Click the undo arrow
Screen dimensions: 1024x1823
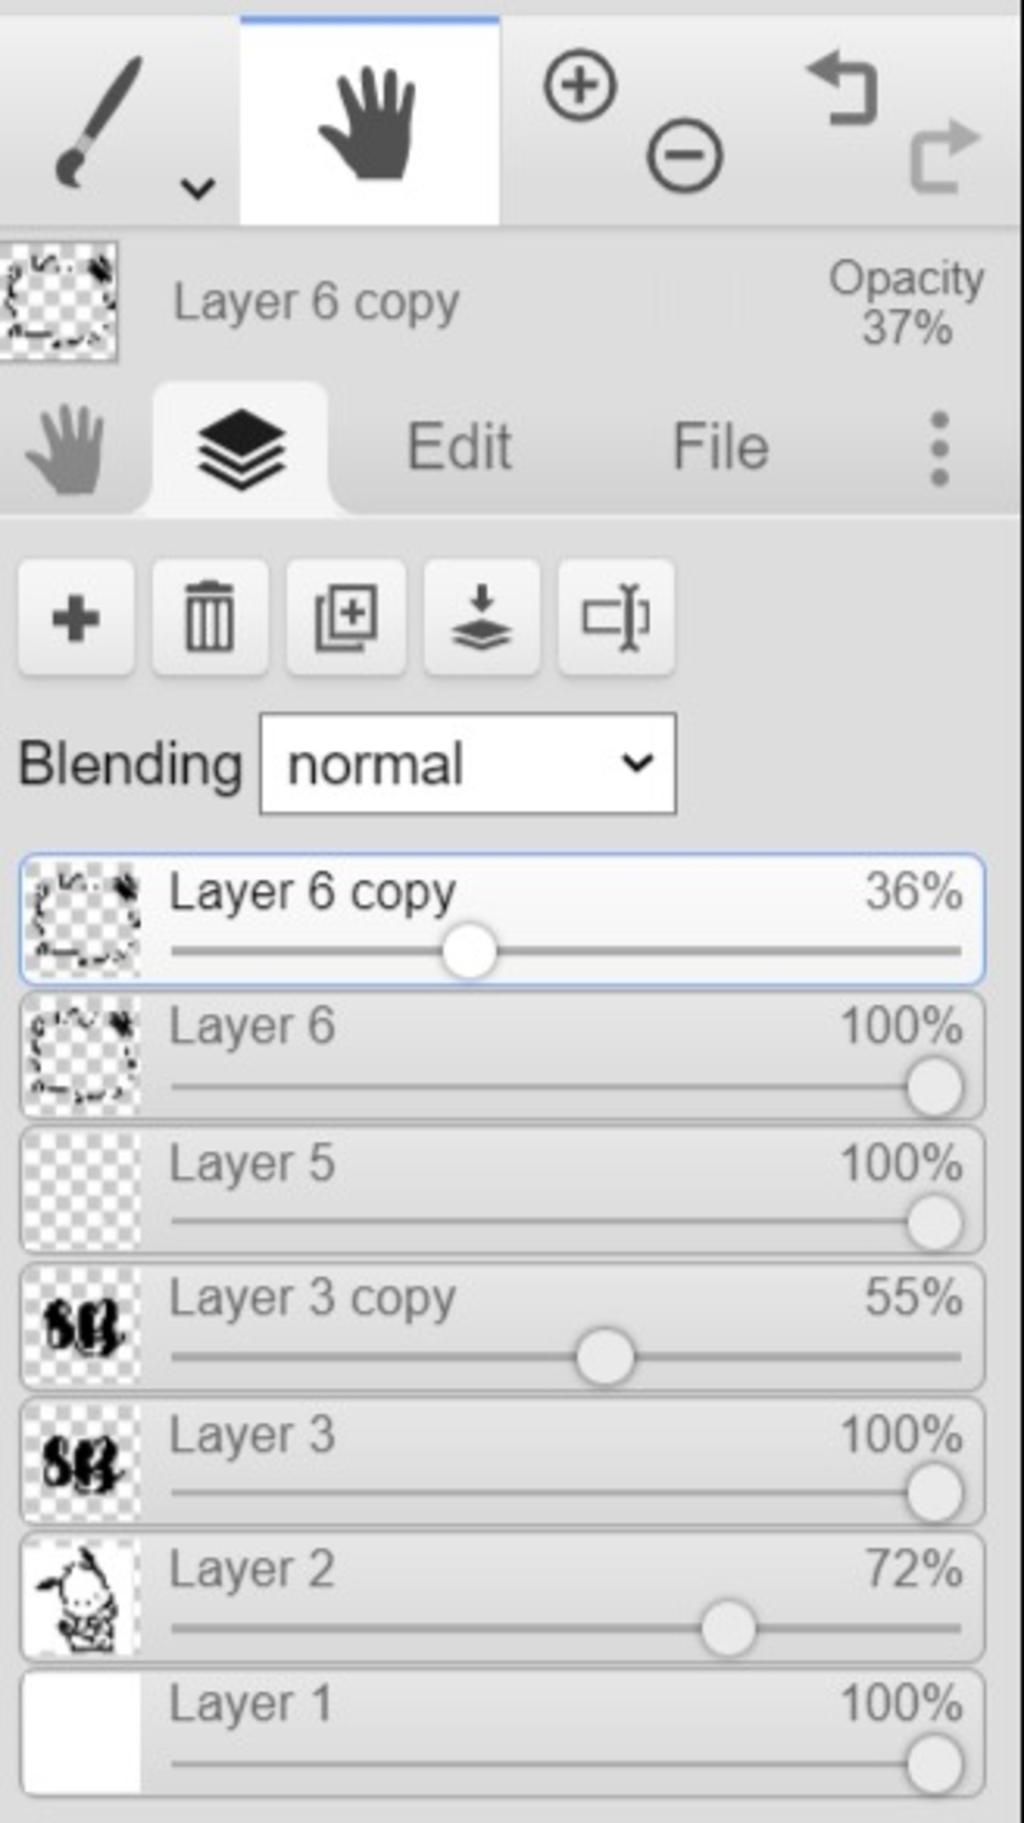(x=842, y=90)
